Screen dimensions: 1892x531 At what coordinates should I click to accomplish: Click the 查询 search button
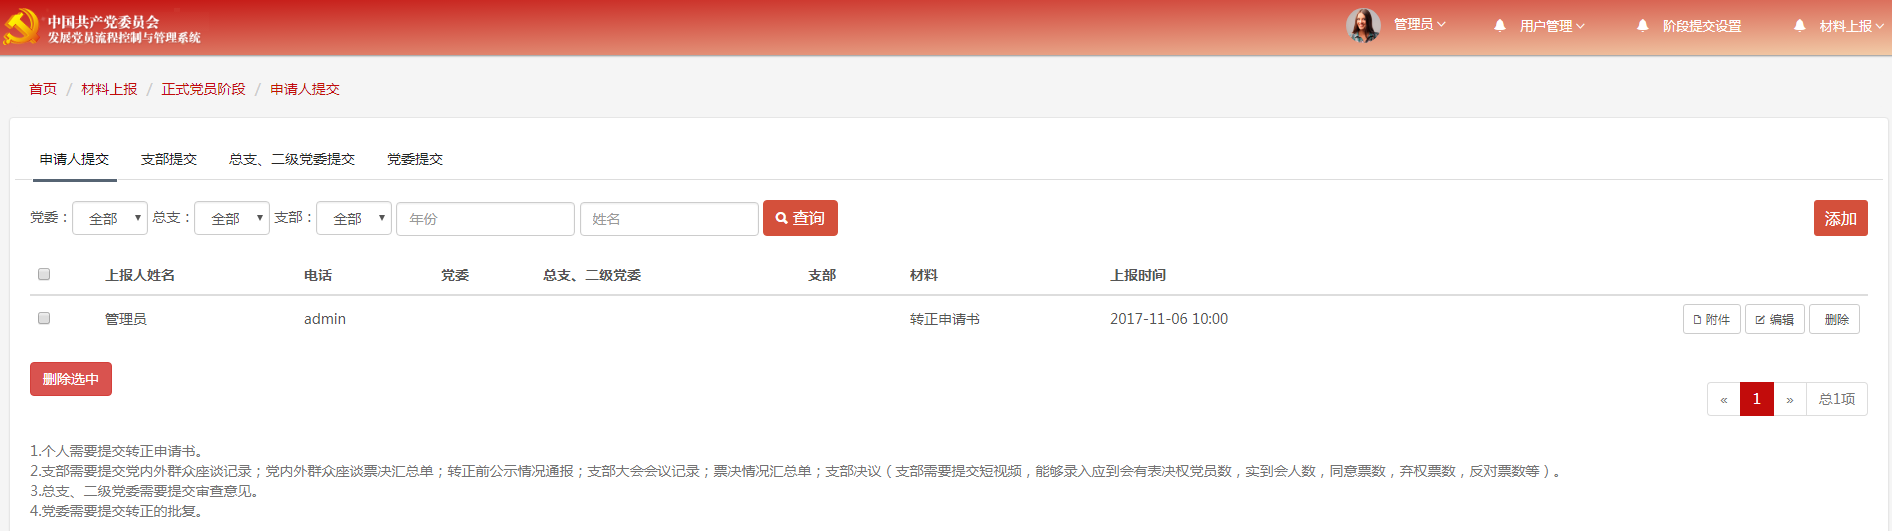click(800, 218)
